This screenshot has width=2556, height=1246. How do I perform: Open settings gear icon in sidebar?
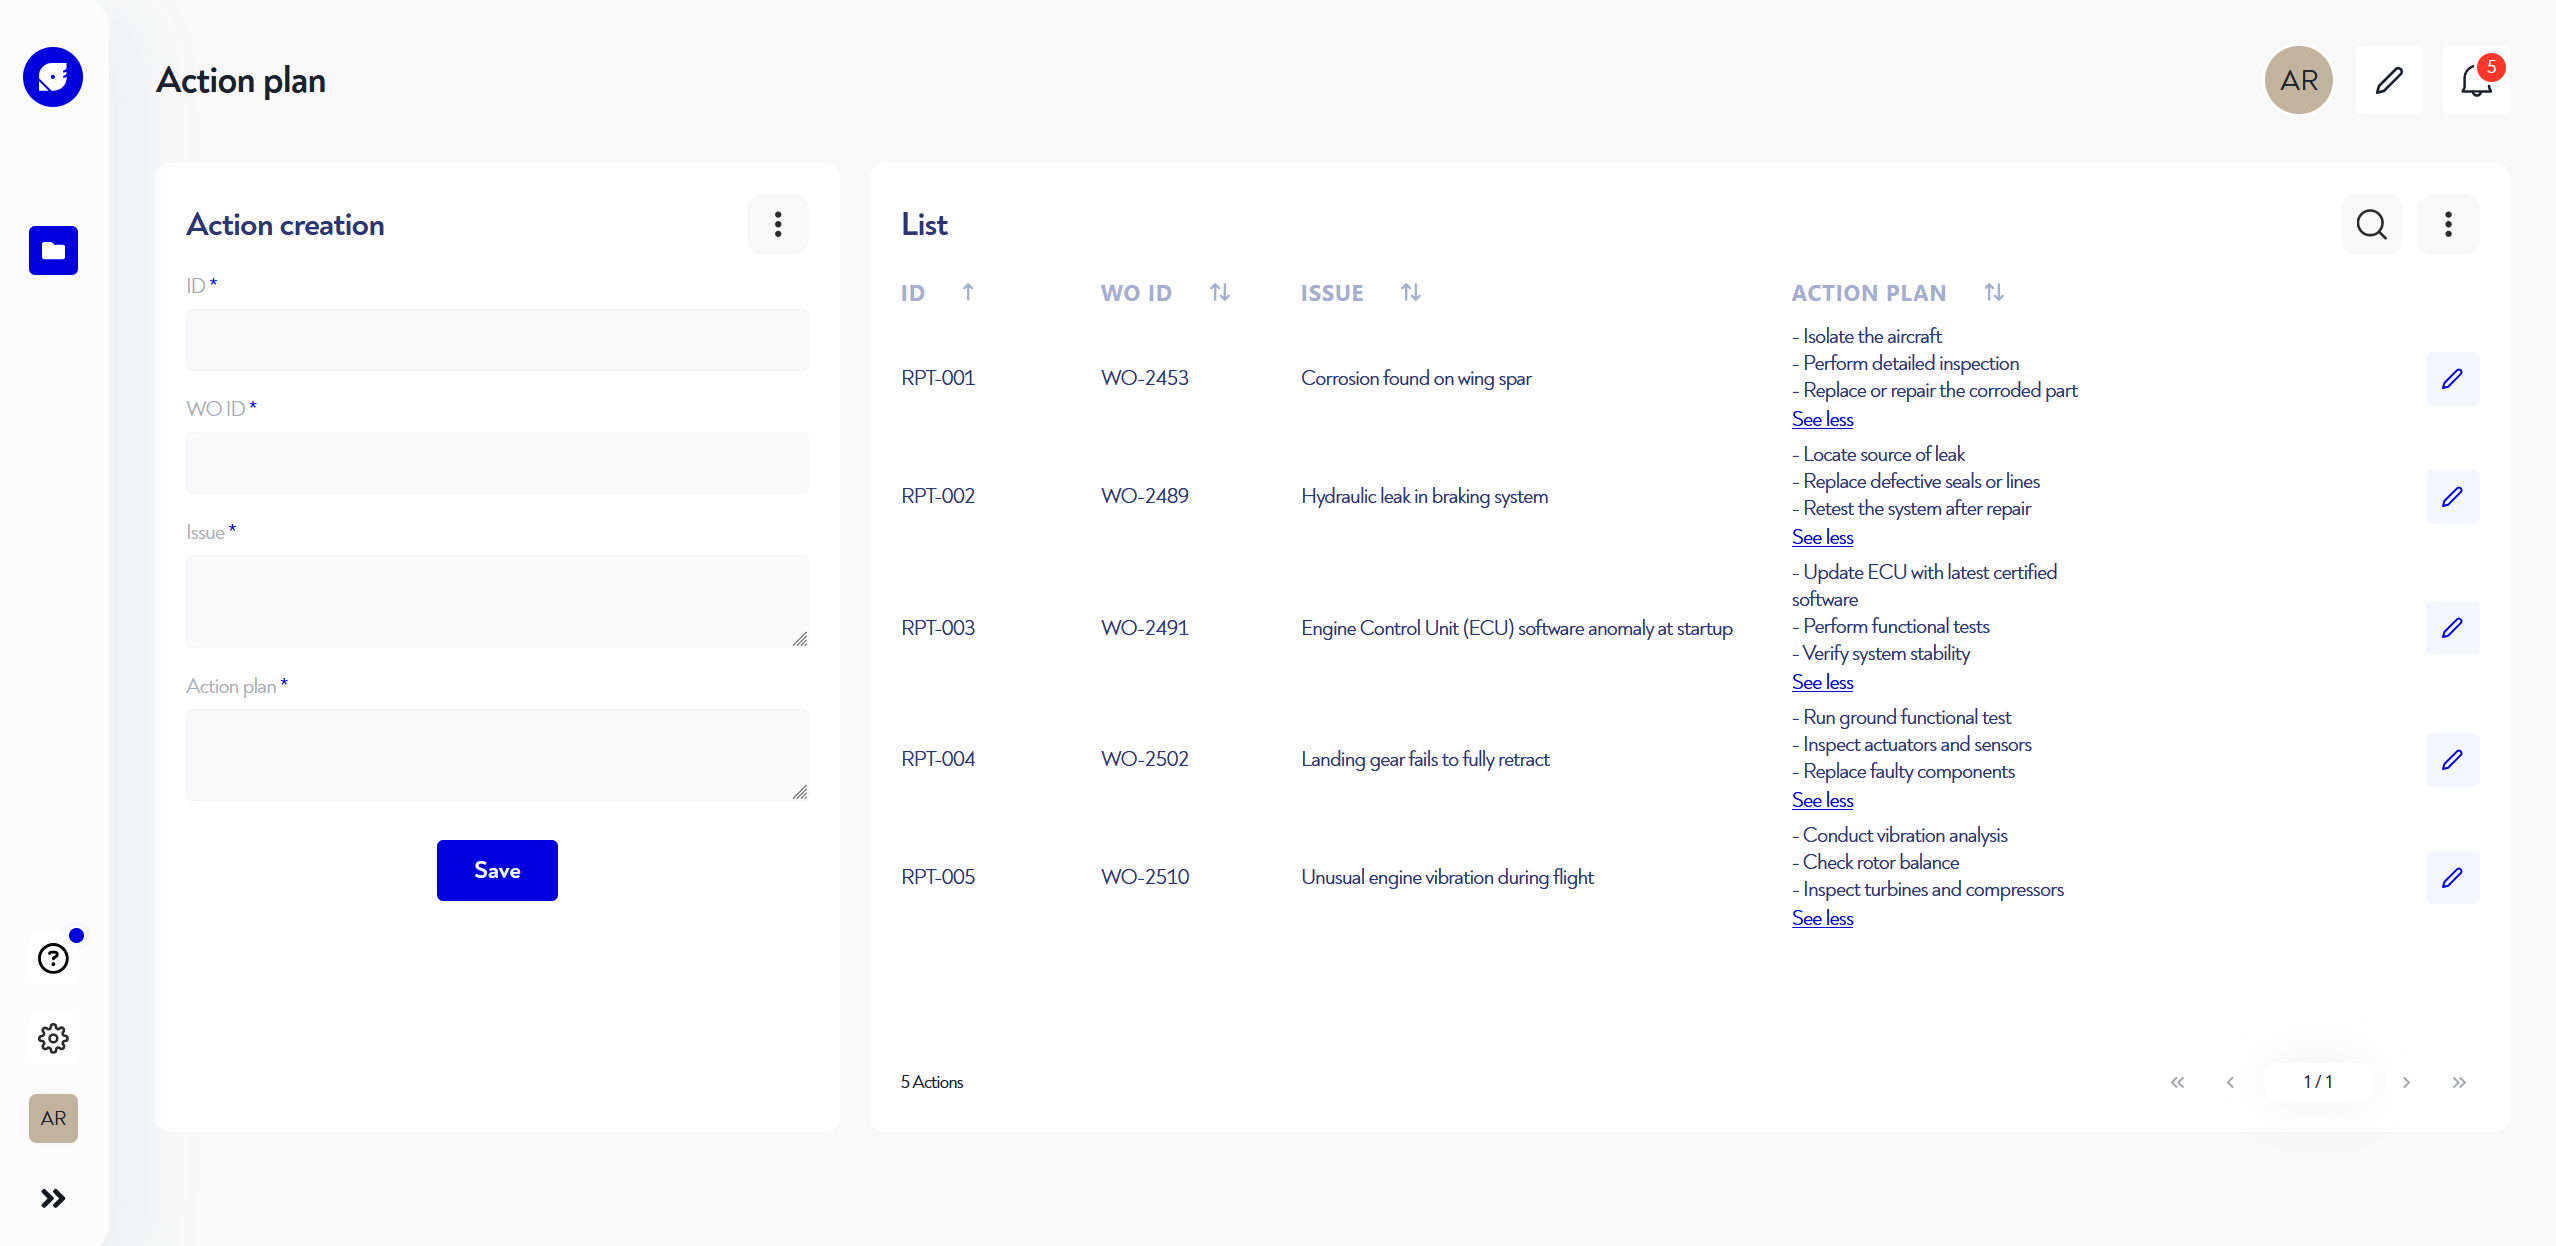pos(53,1038)
